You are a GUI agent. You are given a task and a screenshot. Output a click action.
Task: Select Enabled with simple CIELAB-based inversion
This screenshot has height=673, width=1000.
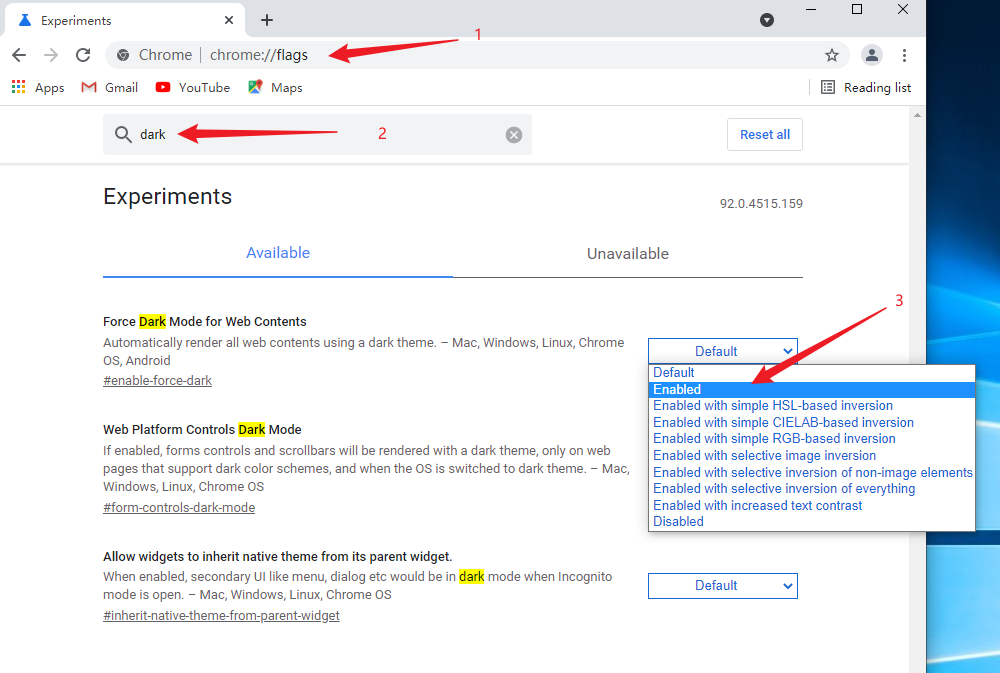click(x=812, y=422)
